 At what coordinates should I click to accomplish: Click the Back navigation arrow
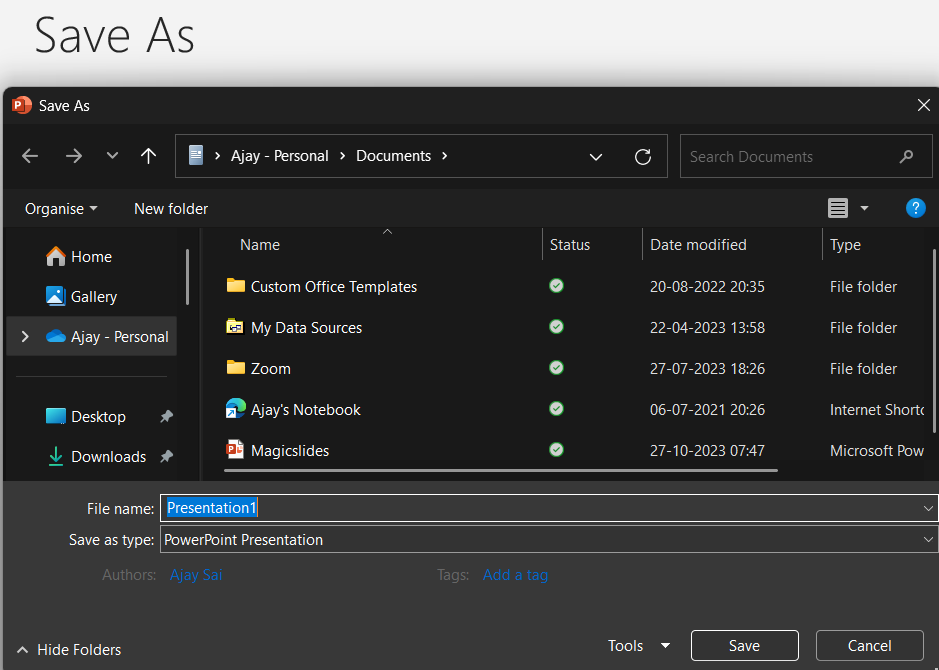[30, 156]
